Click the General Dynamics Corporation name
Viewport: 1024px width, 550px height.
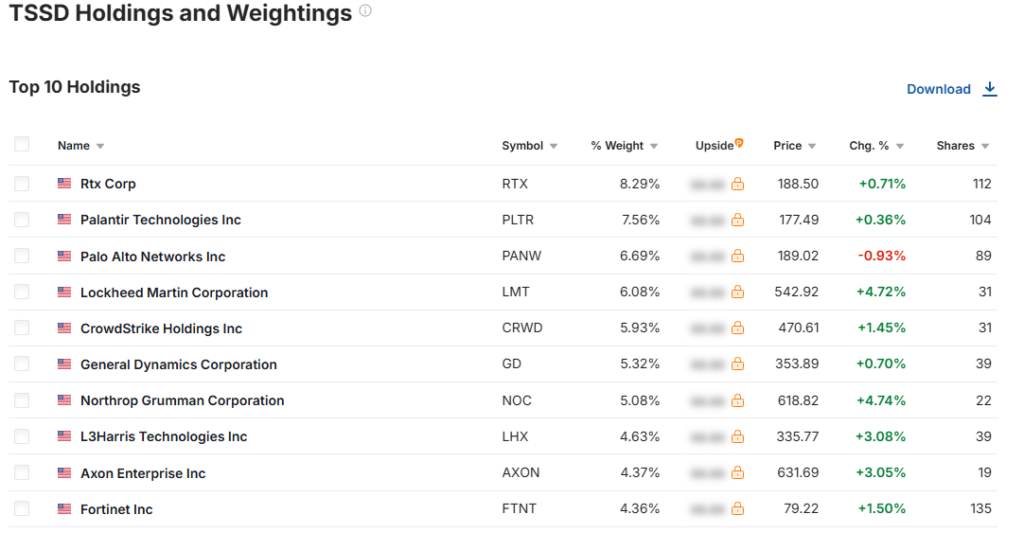pyautogui.click(x=178, y=365)
